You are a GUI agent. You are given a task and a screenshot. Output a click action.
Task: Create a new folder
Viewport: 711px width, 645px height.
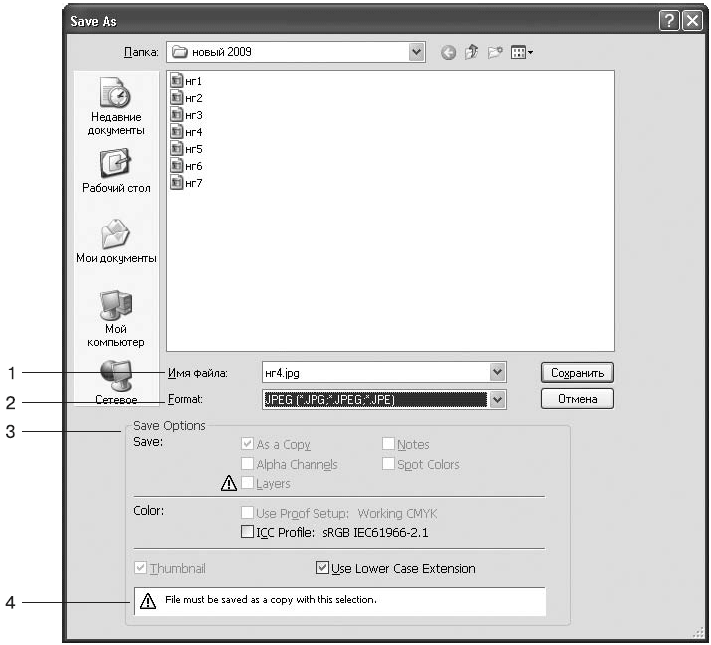click(x=494, y=52)
